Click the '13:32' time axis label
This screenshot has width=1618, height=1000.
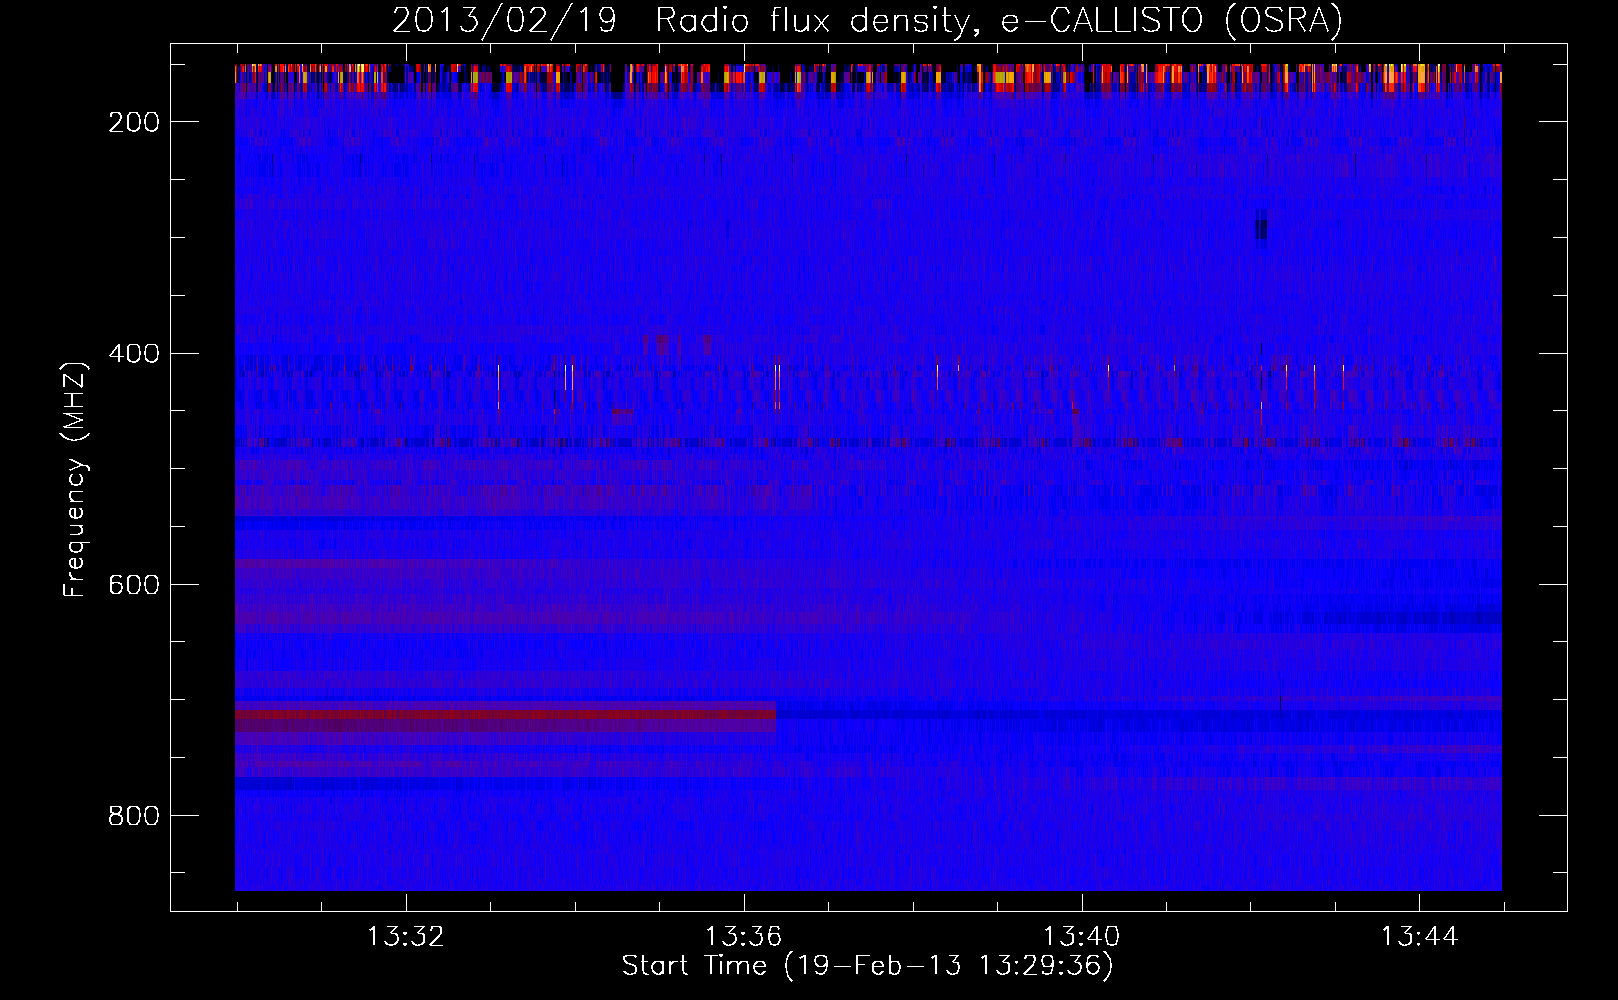pyautogui.click(x=405, y=937)
